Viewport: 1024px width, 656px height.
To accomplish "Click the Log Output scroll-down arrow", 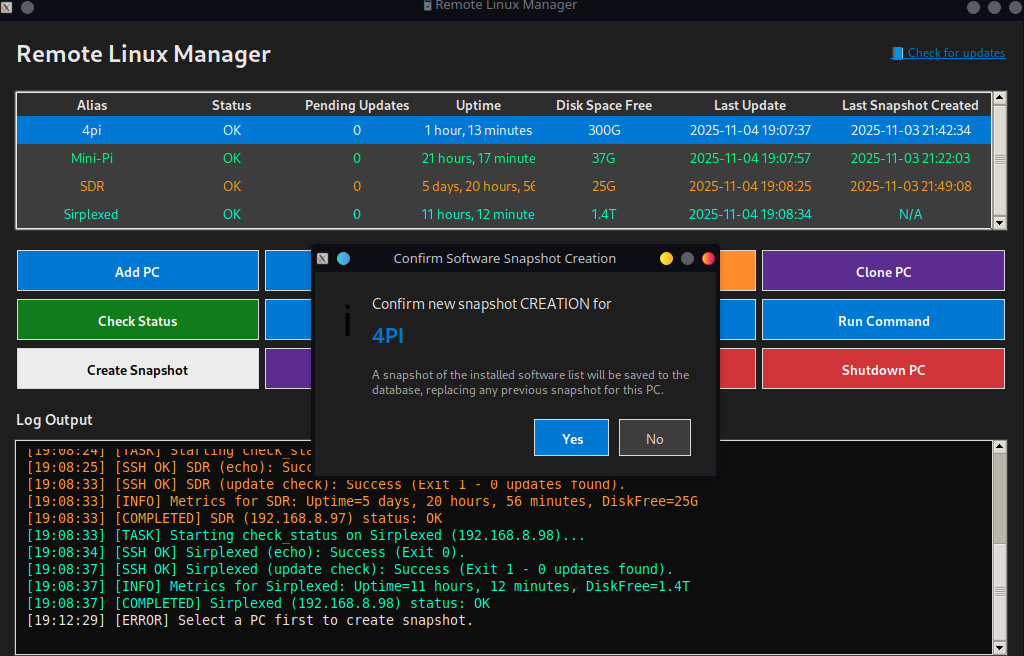I will coord(998,648).
